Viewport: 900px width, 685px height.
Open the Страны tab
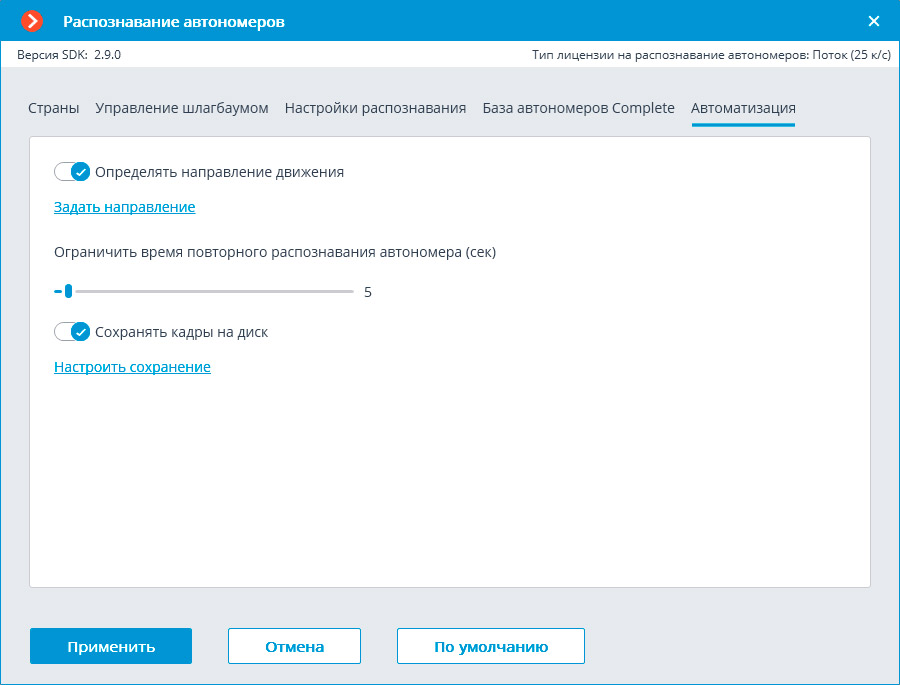point(54,108)
